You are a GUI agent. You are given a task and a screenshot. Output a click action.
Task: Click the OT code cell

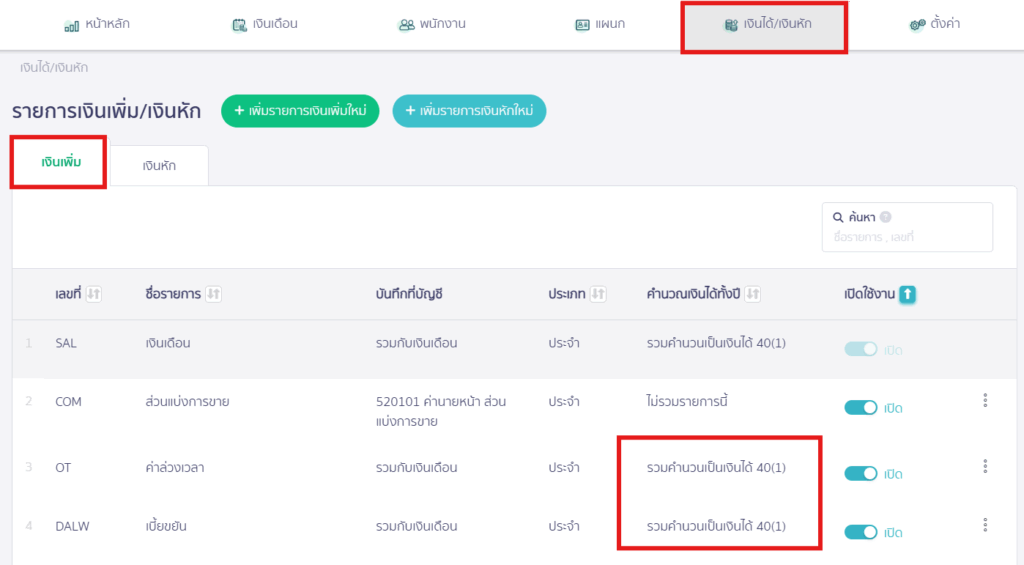(x=63, y=468)
